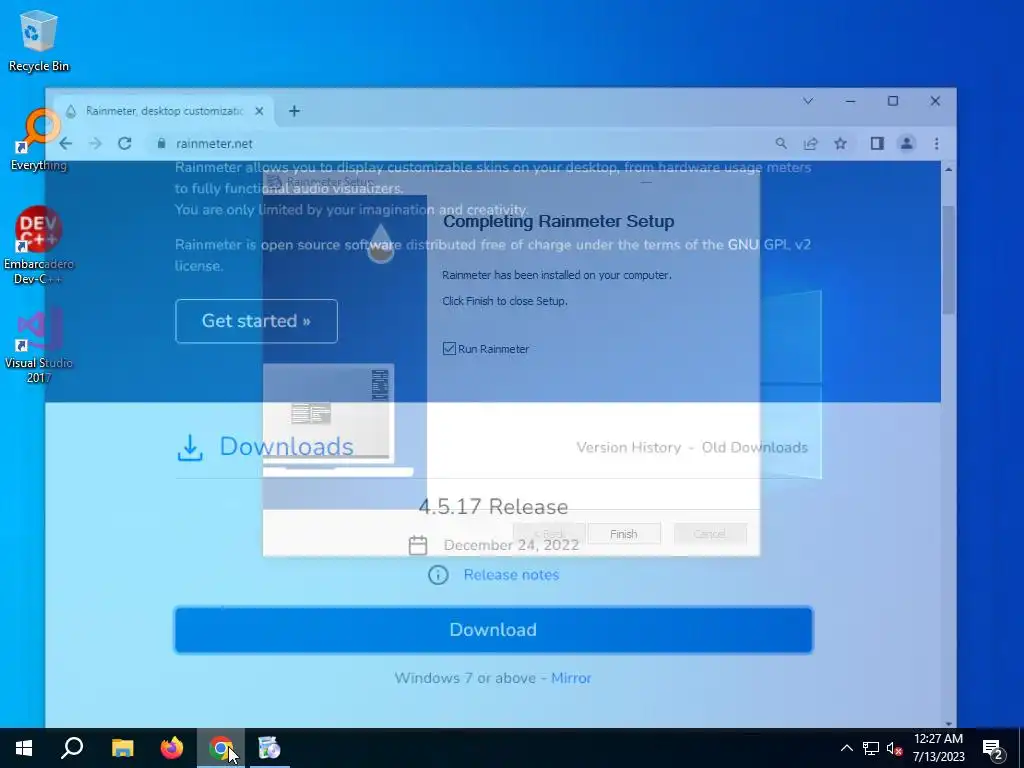This screenshot has width=1024, height=768.
Task: Switch to Rainmeter desktop customization tab
Action: click(x=163, y=111)
